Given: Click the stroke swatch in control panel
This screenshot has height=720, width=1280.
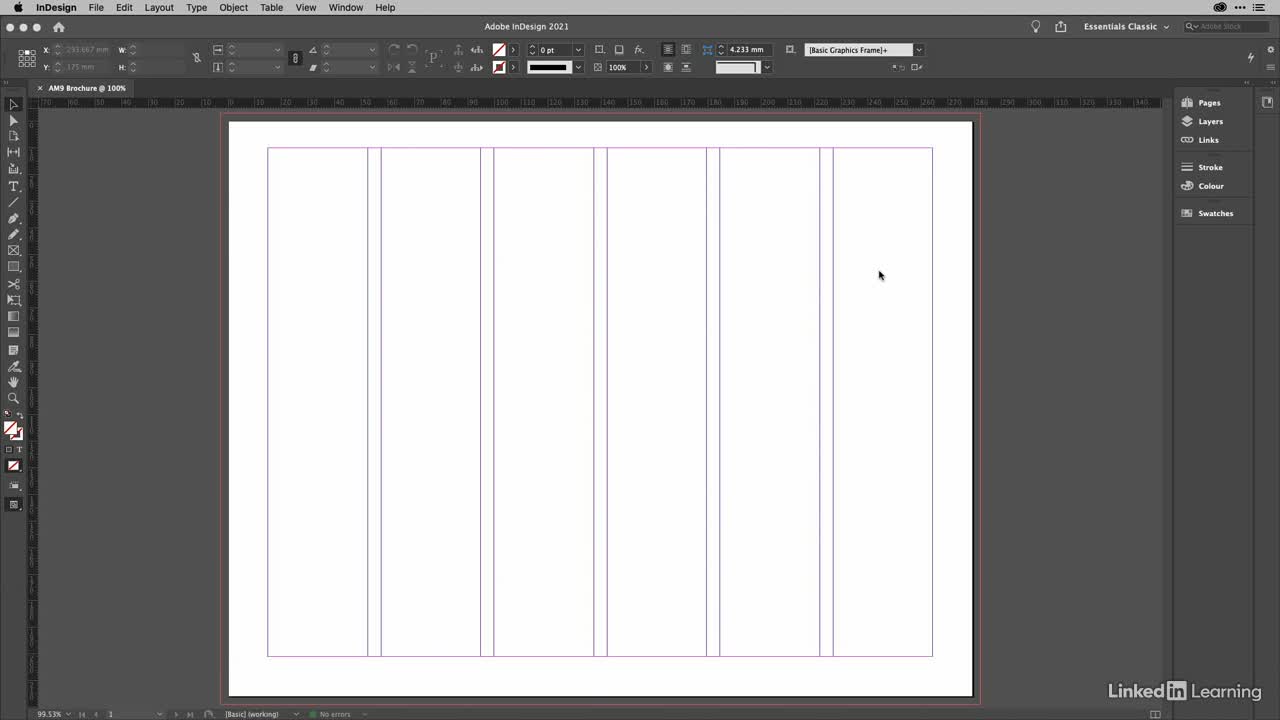Looking at the screenshot, I should click(499, 67).
